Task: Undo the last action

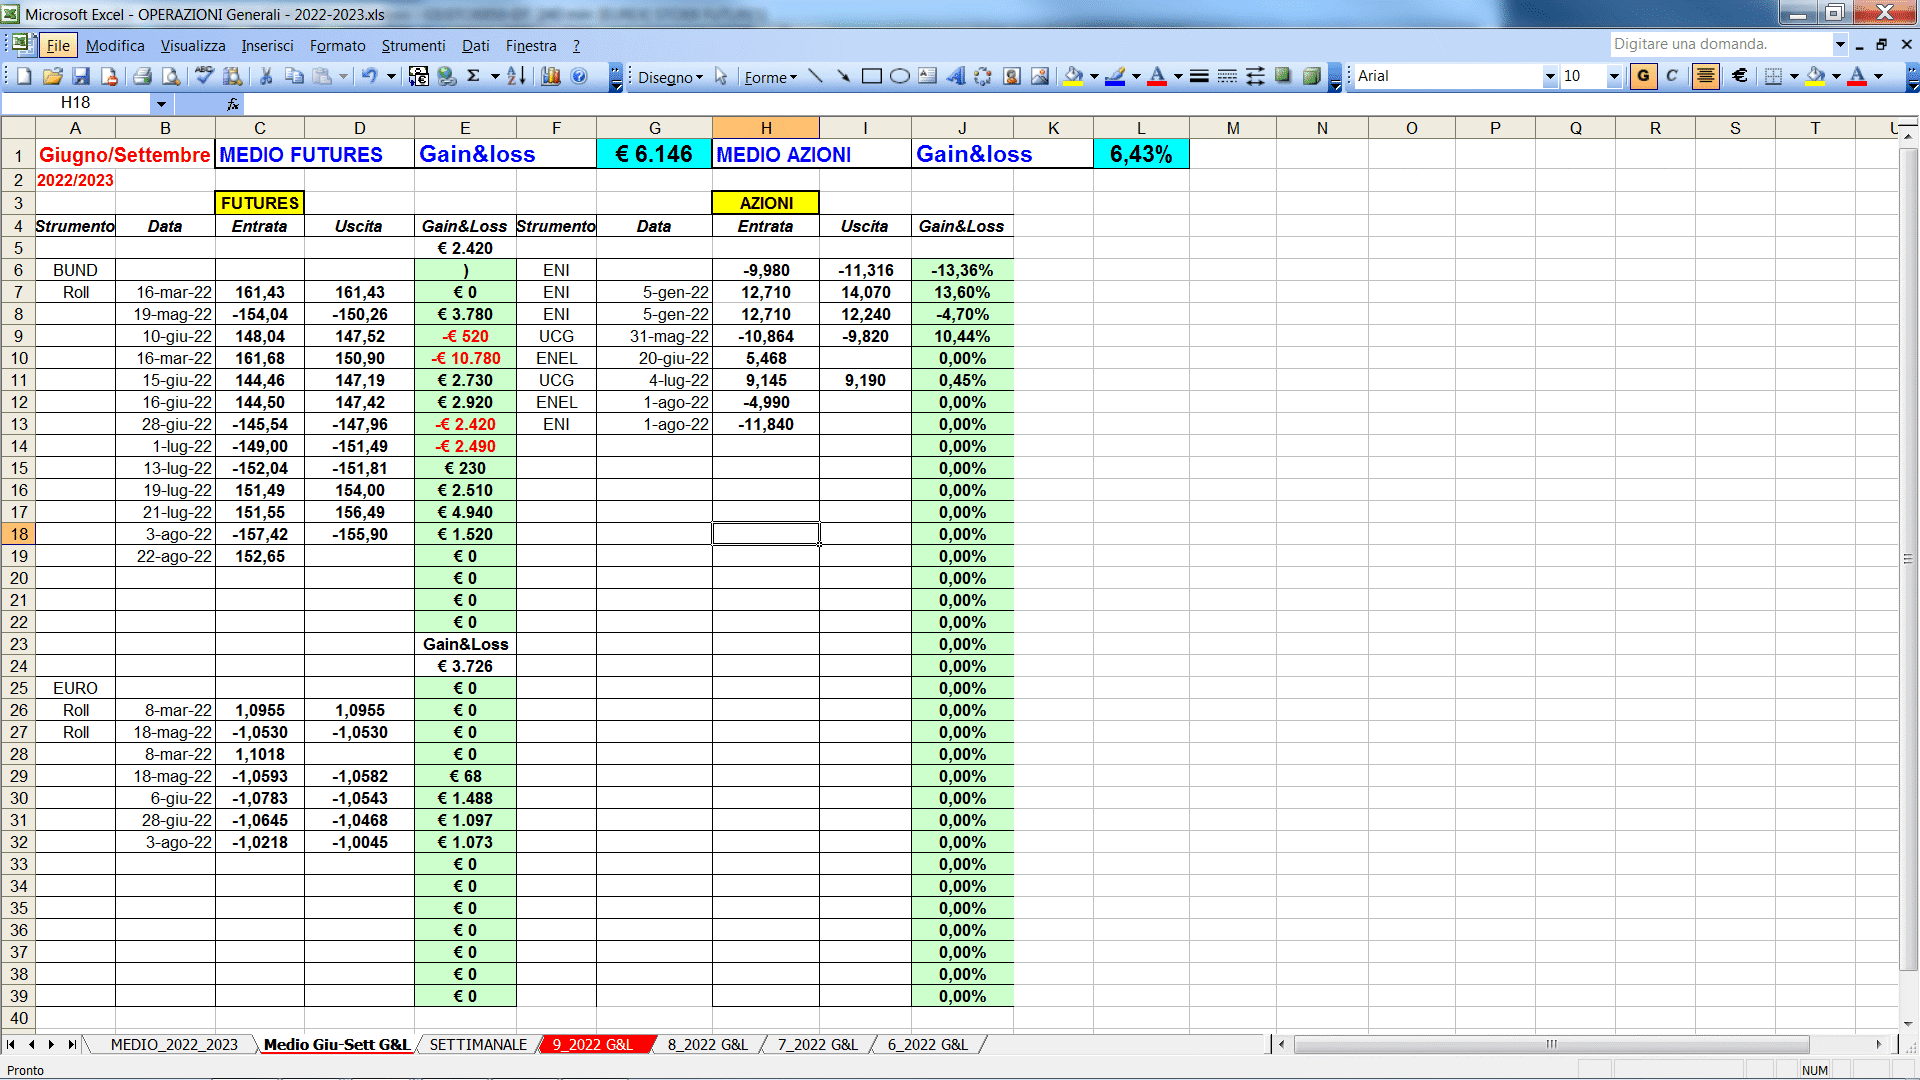Action: pyautogui.click(x=370, y=76)
